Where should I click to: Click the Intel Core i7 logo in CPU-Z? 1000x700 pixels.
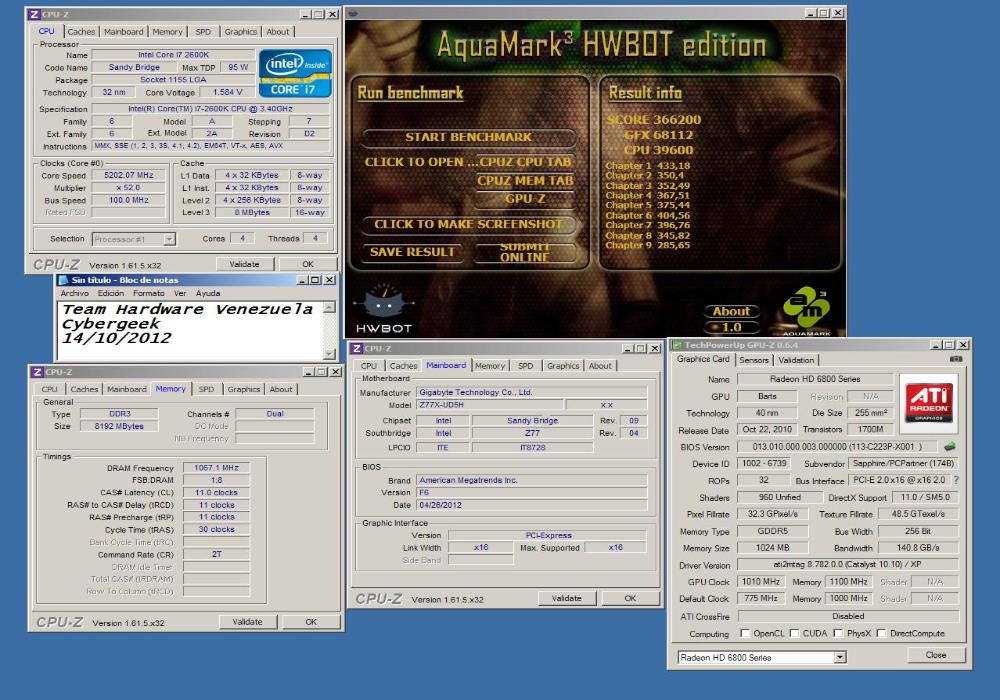(x=295, y=73)
